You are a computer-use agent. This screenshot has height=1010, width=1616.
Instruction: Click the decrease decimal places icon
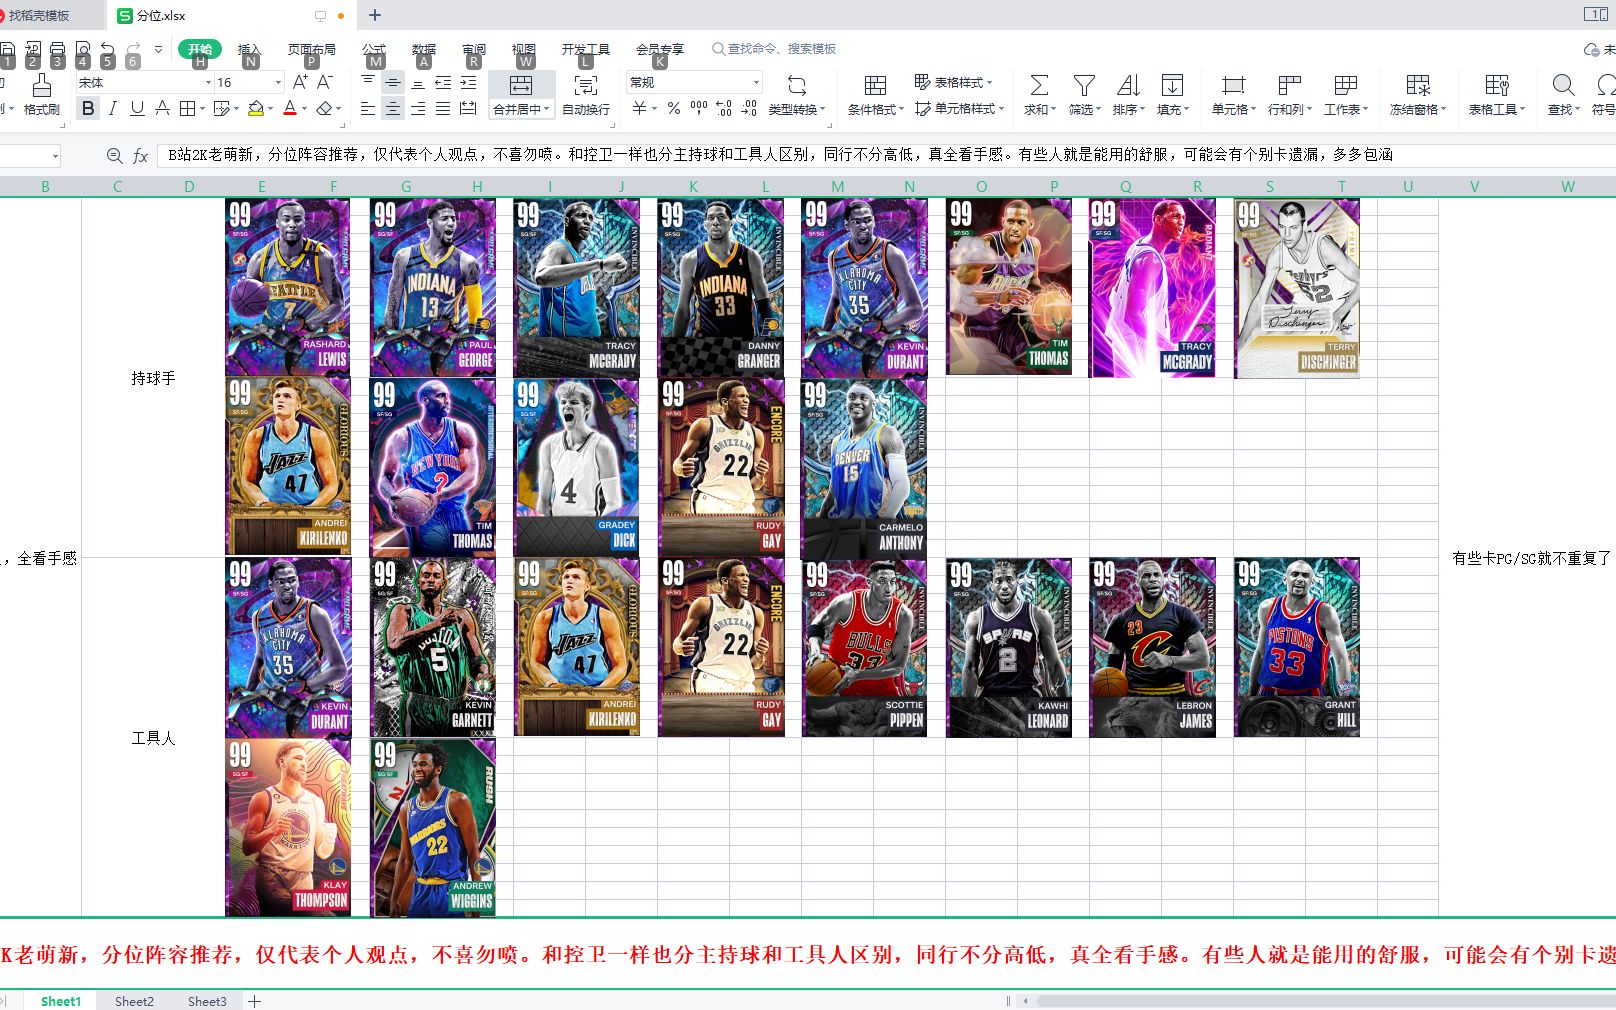coord(749,108)
